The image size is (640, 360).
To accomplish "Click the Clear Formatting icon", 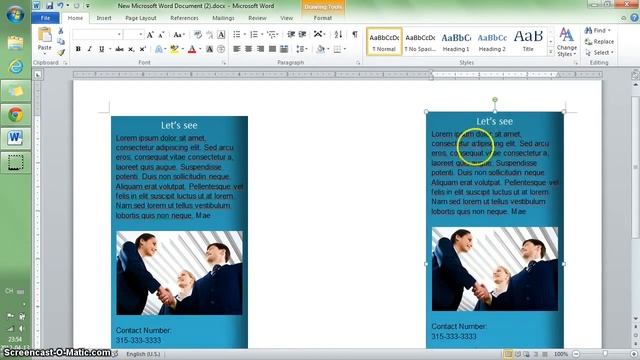I will [198, 35].
